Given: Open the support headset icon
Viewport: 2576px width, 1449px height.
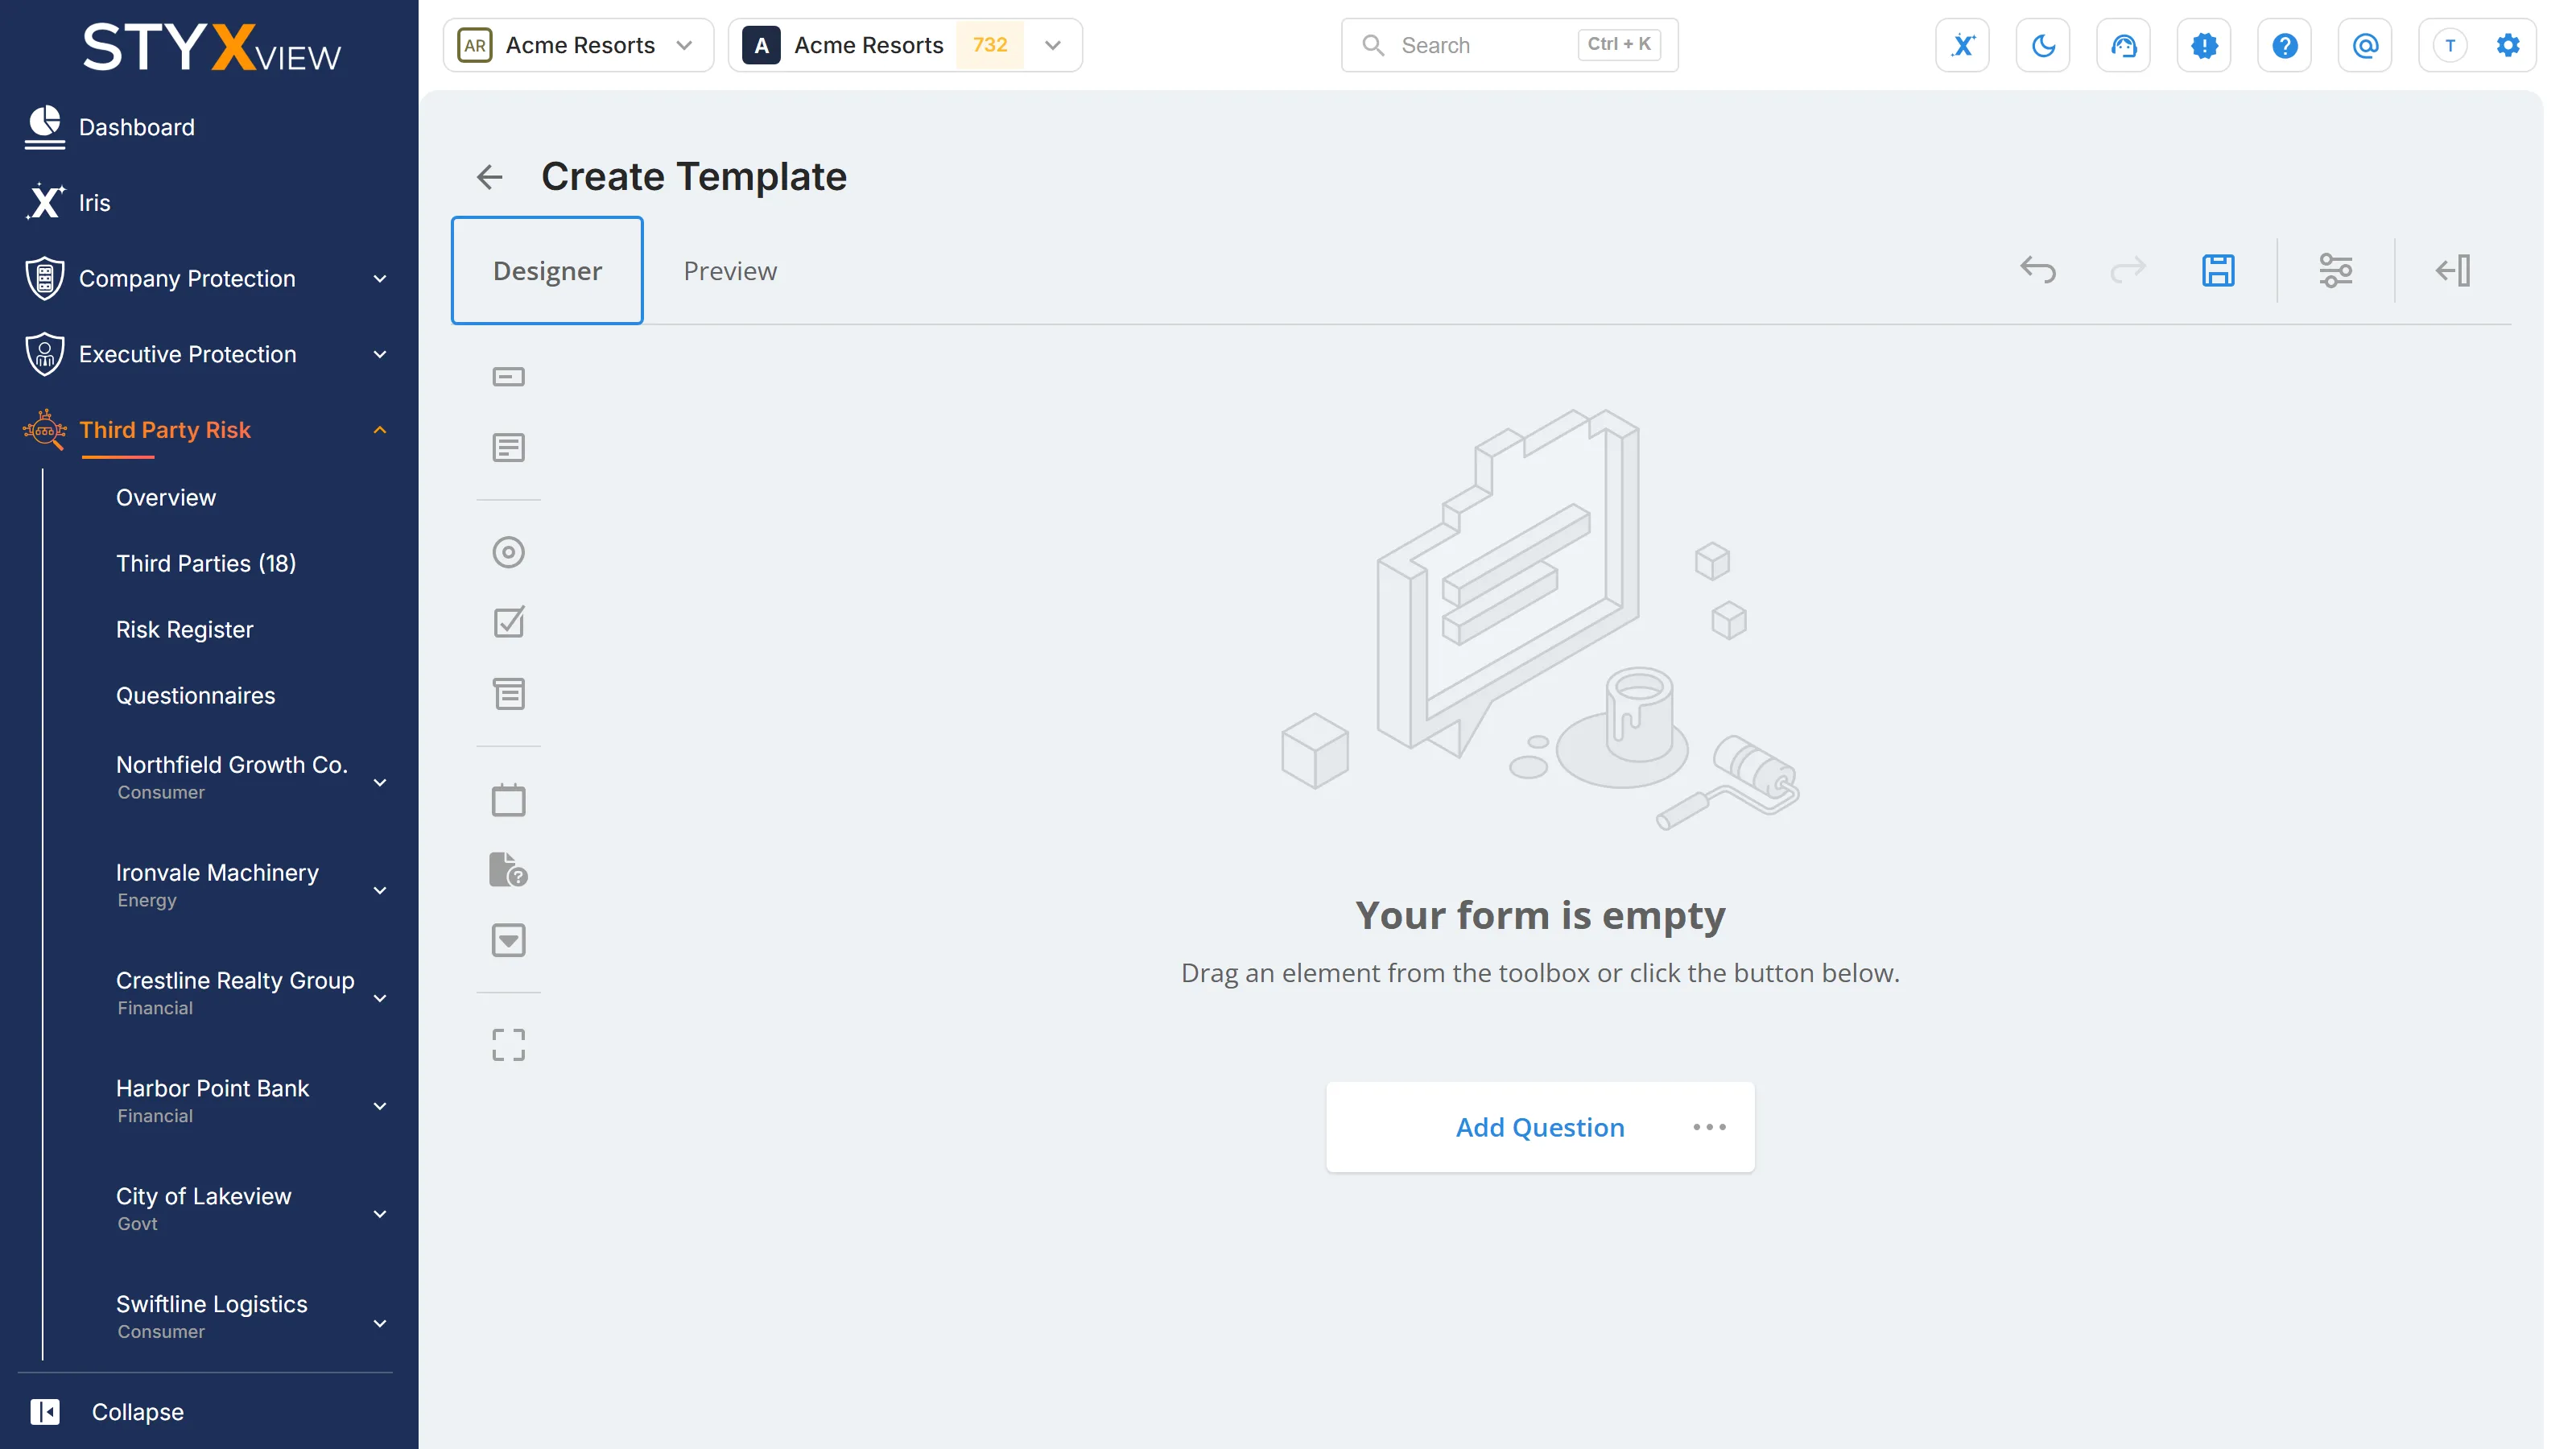Looking at the screenshot, I should pyautogui.click(x=2123, y=45).
